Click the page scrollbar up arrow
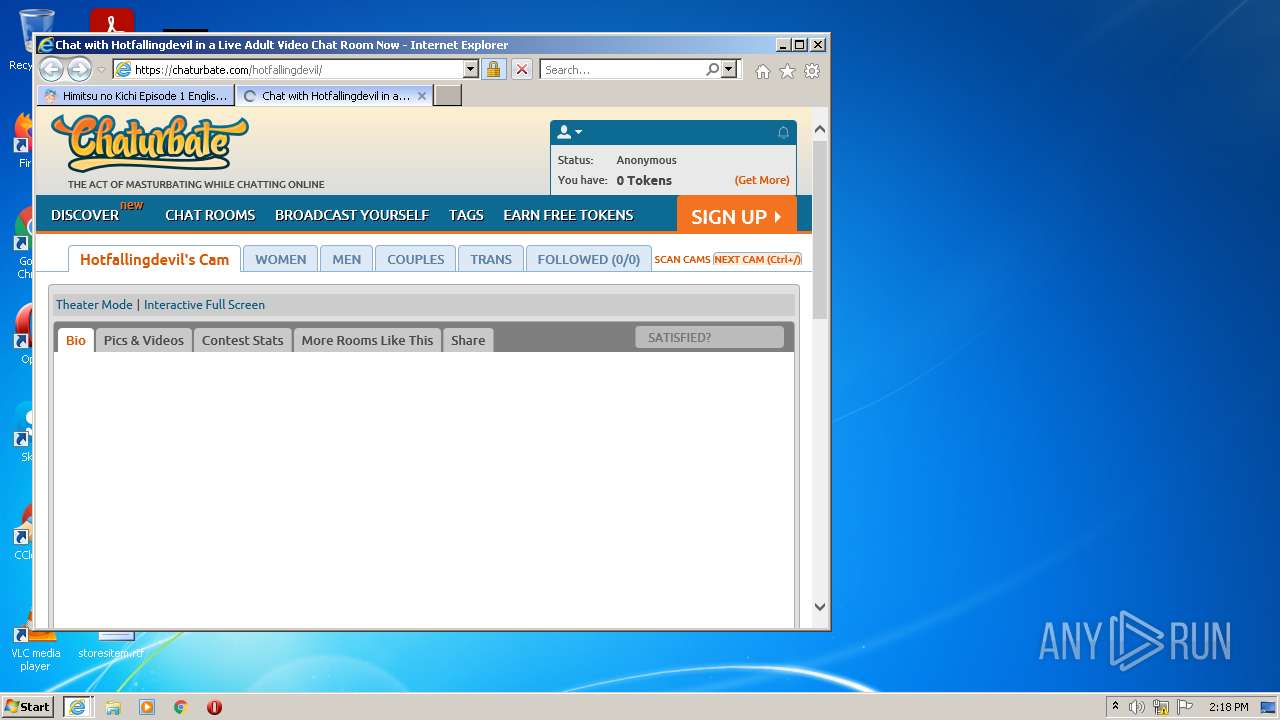Viewport: 1280px width, 720px height. [x=820, y=129]
